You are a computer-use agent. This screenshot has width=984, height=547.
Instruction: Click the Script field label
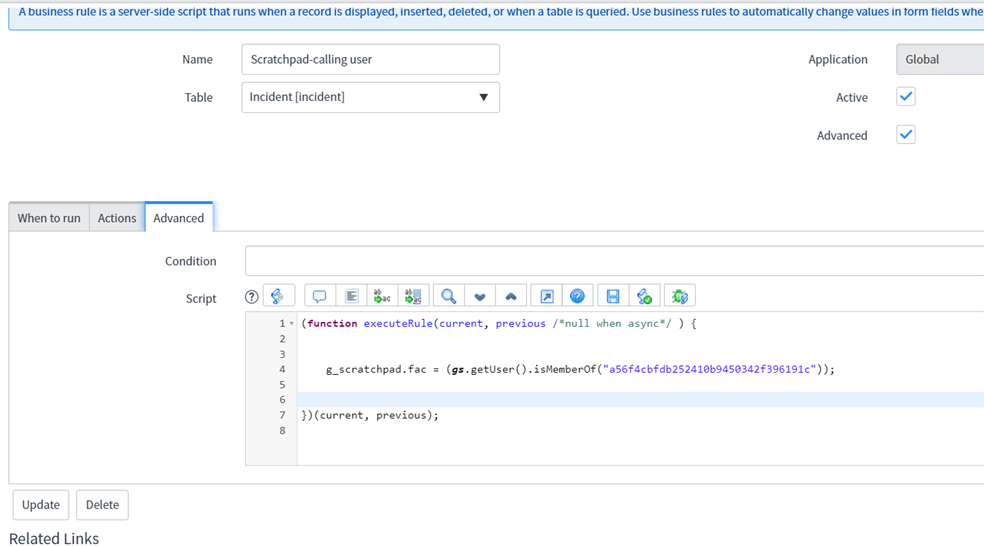pos(201,299)
